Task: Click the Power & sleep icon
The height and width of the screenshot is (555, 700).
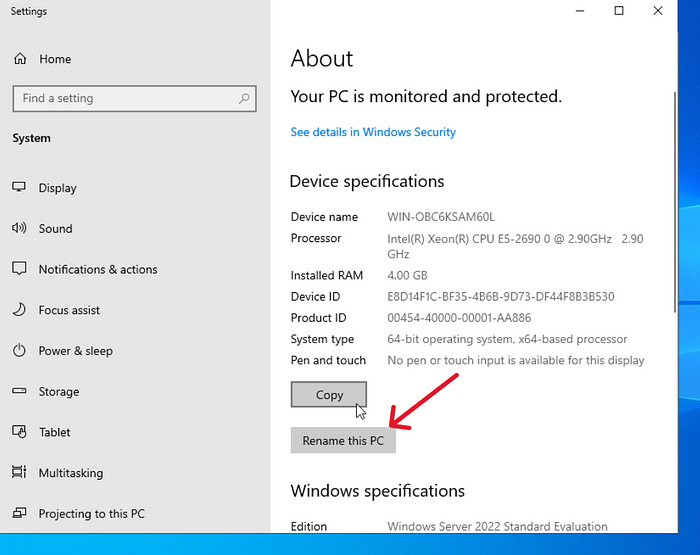Action: tap(19, 351)
